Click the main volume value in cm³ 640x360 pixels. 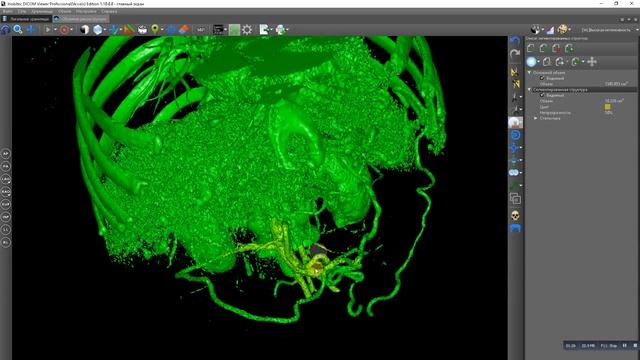[x=616, y=84]
